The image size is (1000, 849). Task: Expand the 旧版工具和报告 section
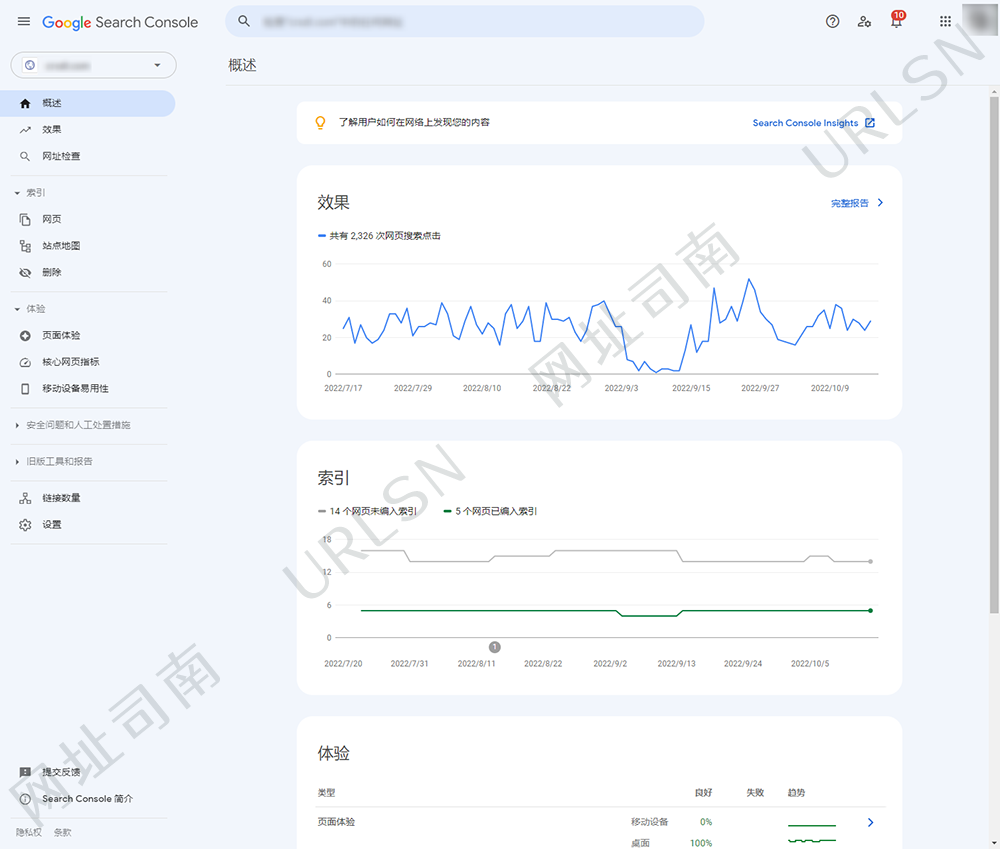click(59, 462)
